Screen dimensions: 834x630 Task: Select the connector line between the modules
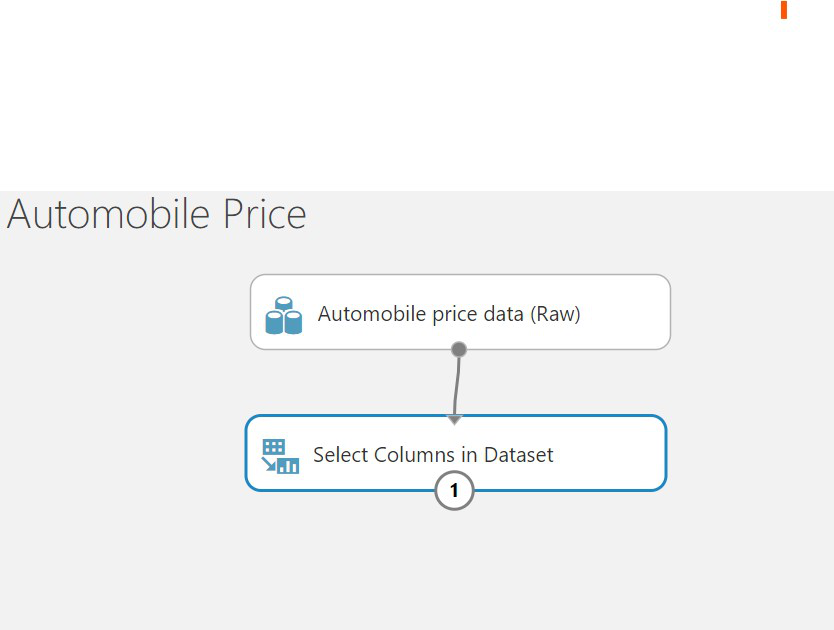(x=457, y=385)
